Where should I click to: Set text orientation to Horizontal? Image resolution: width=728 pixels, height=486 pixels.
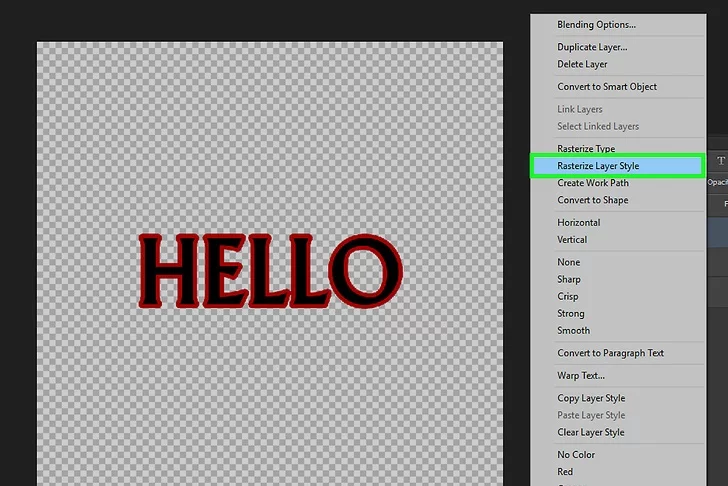(x=579, y=223)
